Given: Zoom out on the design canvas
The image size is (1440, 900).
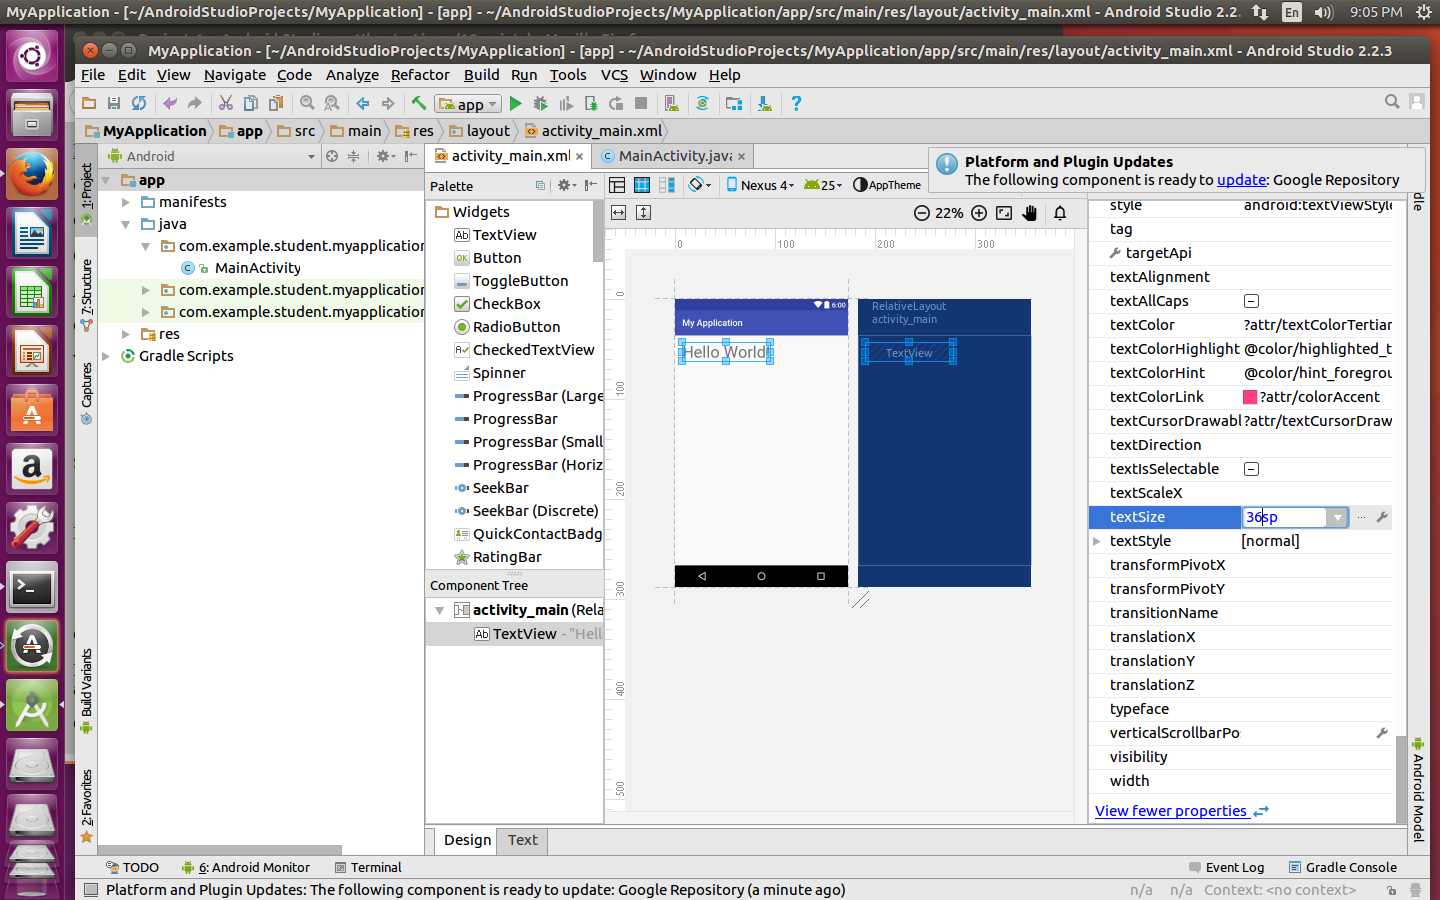Looking at the screenshot, I should tap(921, 213).
